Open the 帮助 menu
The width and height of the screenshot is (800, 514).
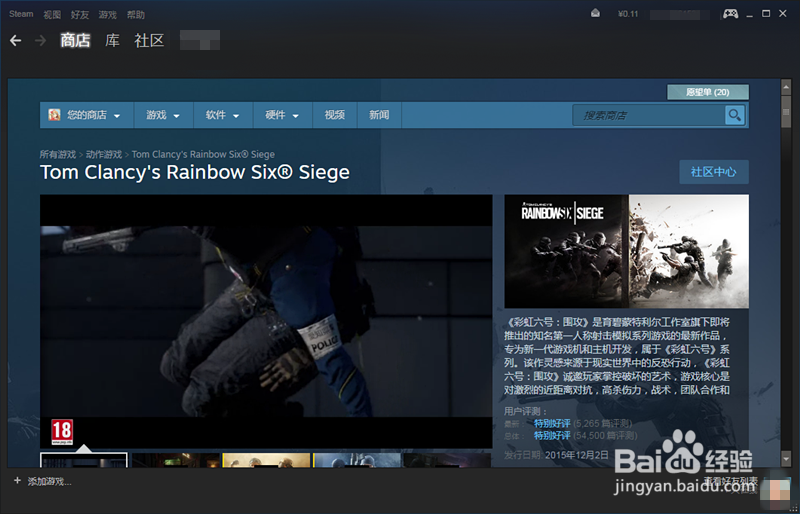click(136, 15)
